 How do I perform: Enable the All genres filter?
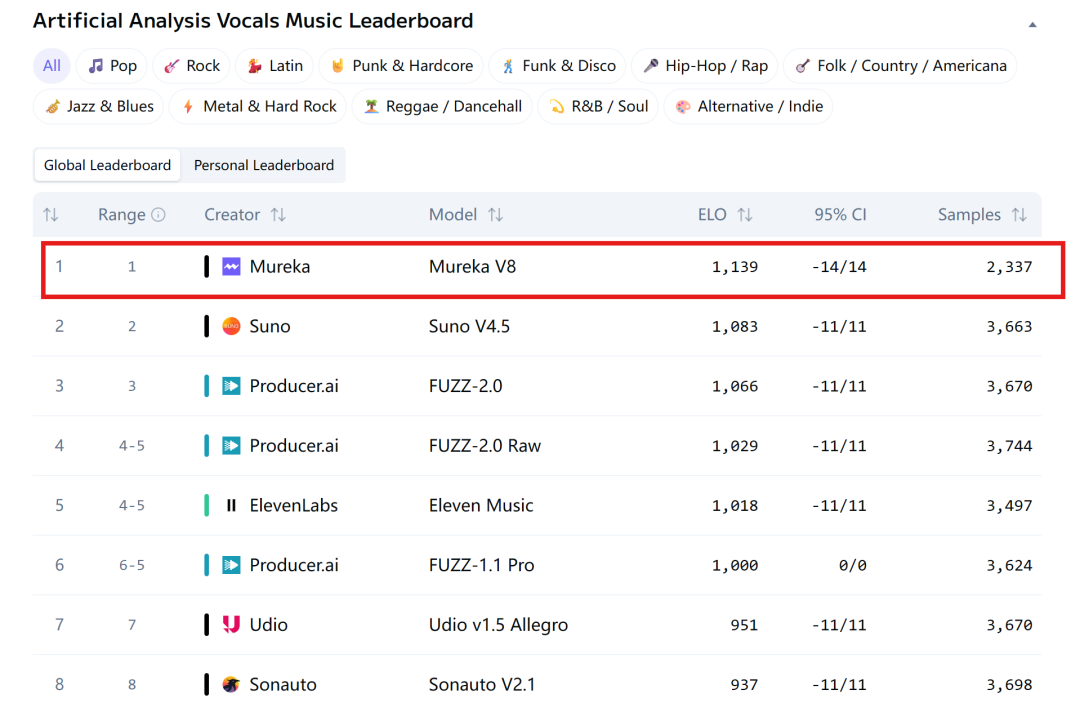(x=52, y=66)
